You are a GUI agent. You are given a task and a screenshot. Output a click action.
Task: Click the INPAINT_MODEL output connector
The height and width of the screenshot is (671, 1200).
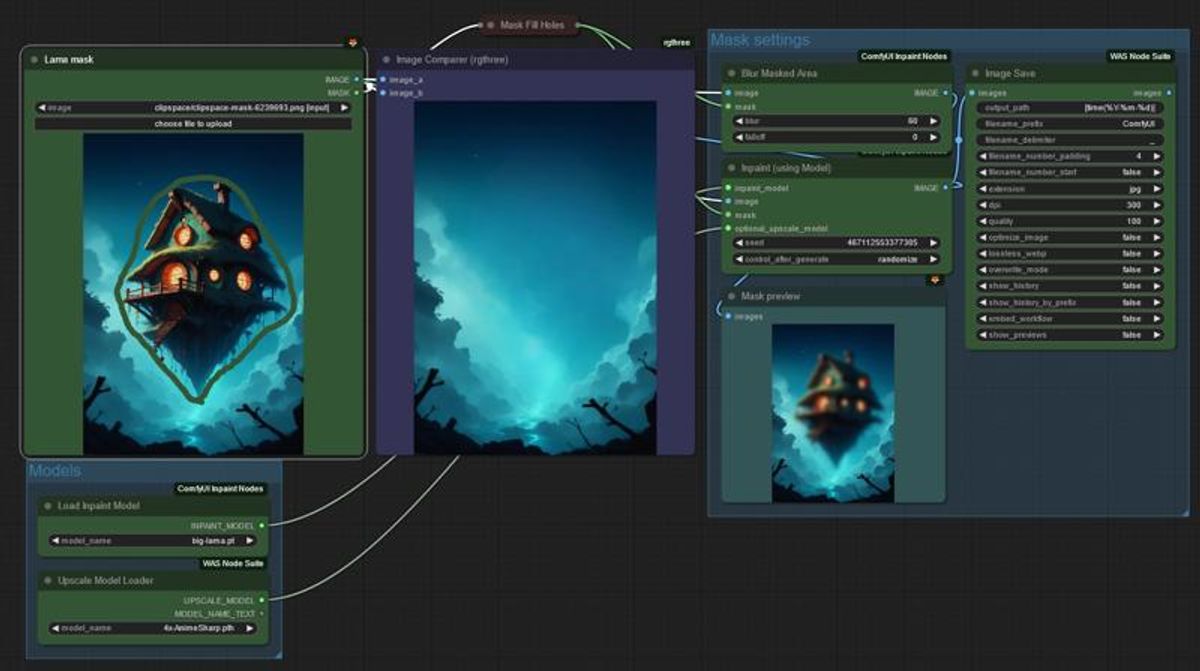coord(262,524)
